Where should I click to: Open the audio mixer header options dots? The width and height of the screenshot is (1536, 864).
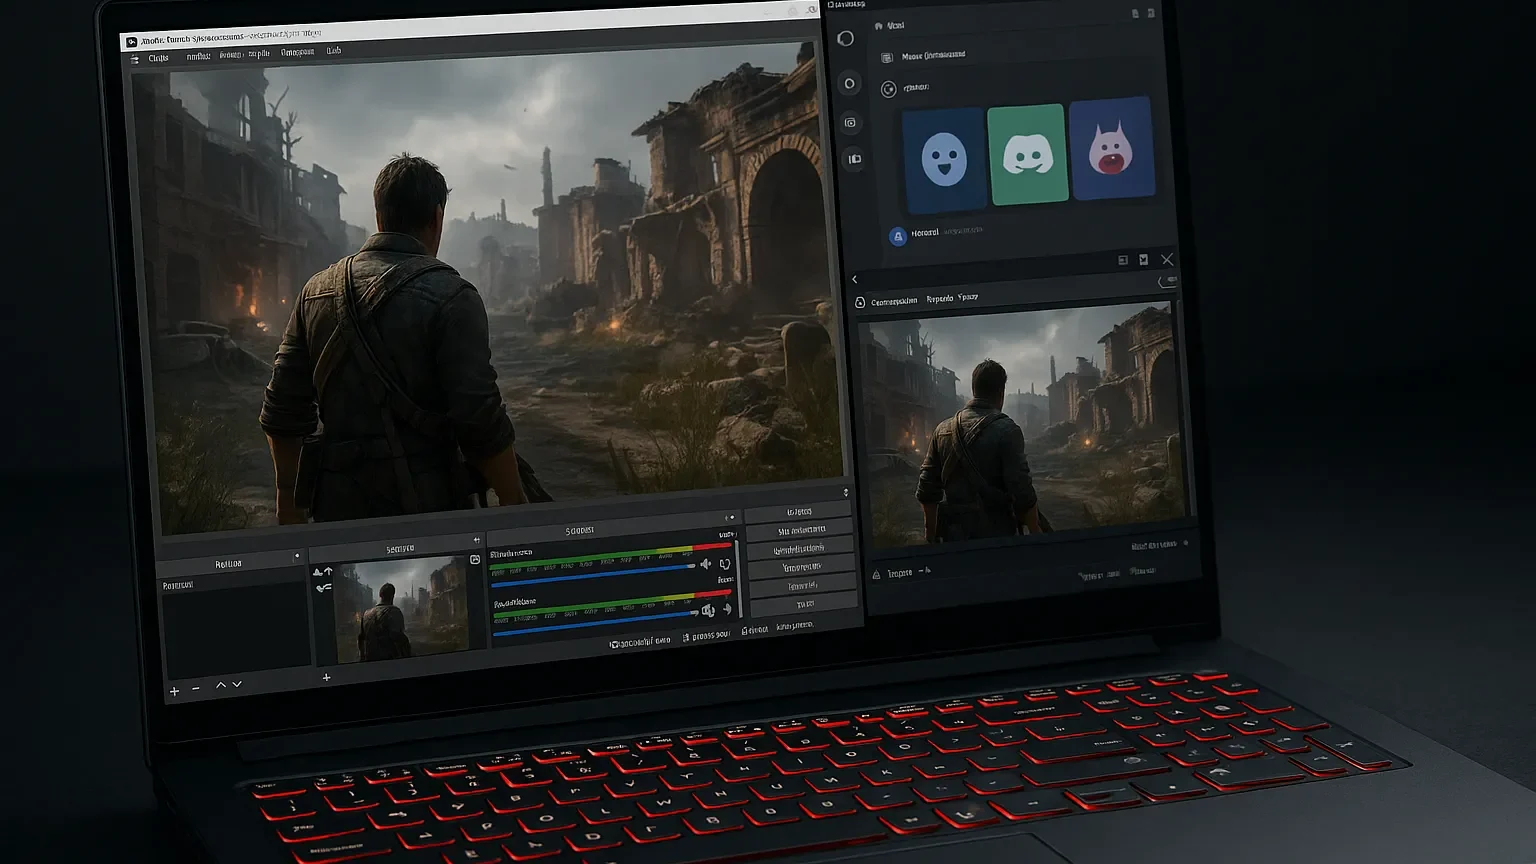[730, 518]
